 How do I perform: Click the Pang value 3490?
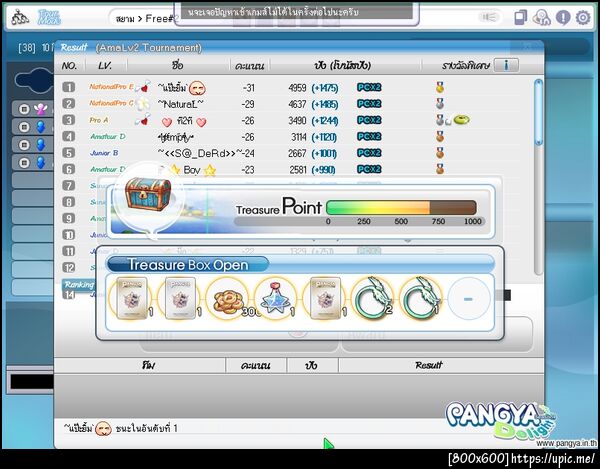(297, 121)
